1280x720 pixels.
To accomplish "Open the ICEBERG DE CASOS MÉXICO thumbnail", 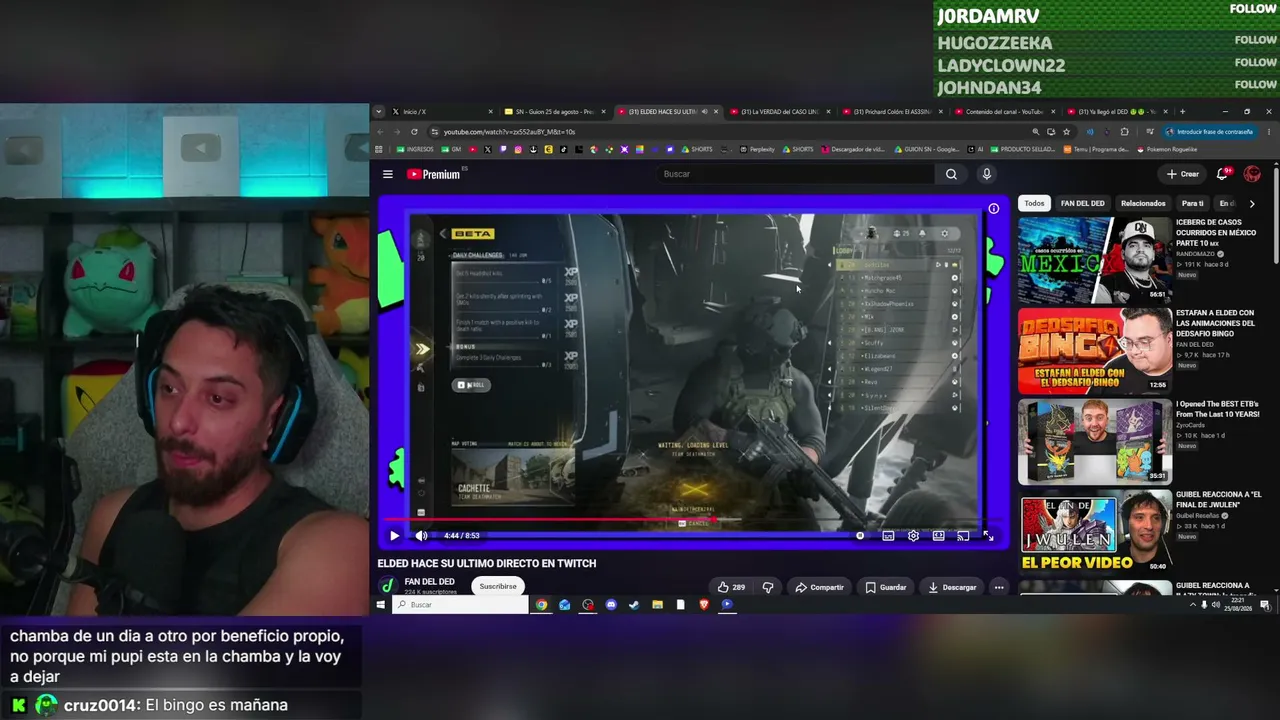I will [1095, 260].
